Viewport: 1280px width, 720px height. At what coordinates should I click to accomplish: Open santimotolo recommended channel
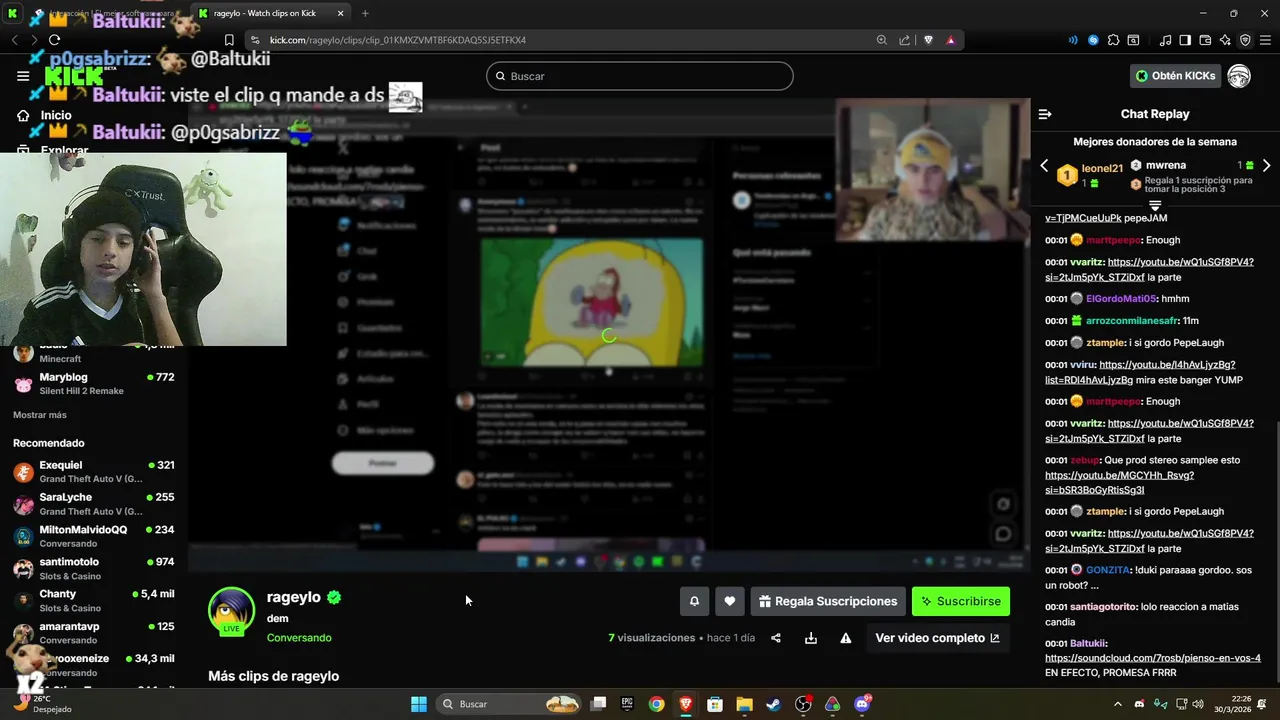coord(94,569)
